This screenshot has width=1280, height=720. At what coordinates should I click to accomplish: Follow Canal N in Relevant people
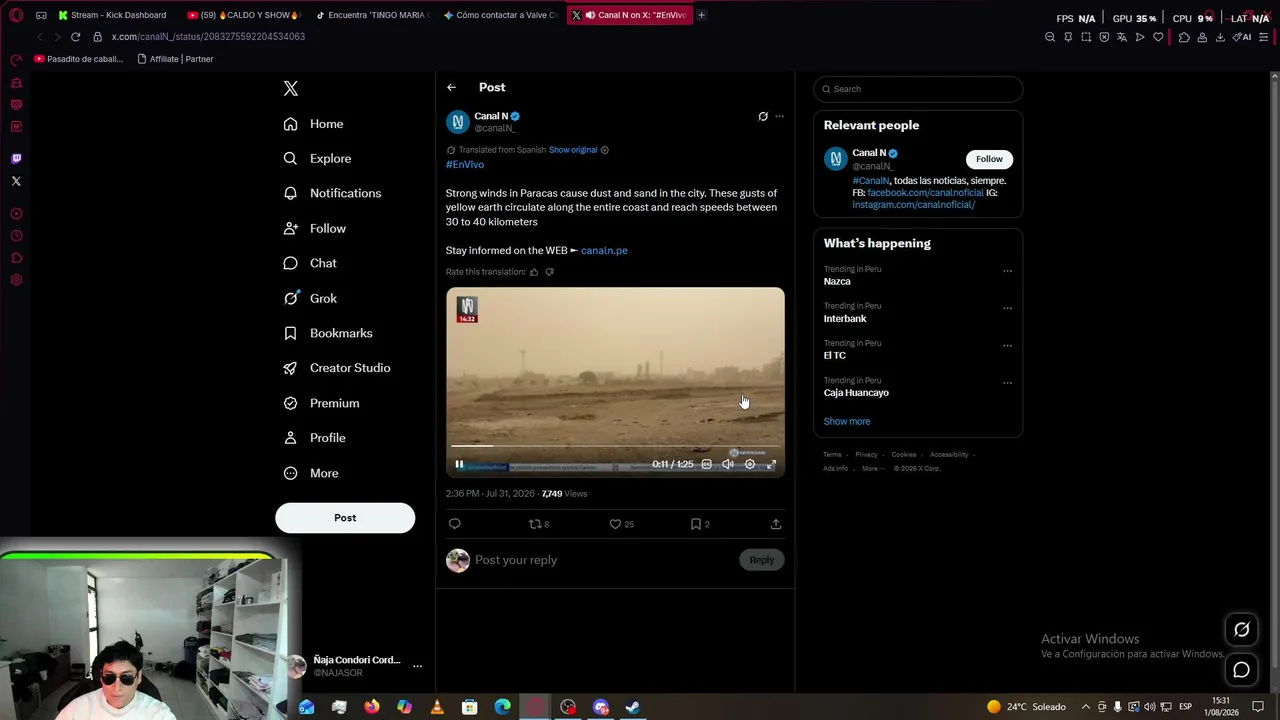tap(989, 159)
